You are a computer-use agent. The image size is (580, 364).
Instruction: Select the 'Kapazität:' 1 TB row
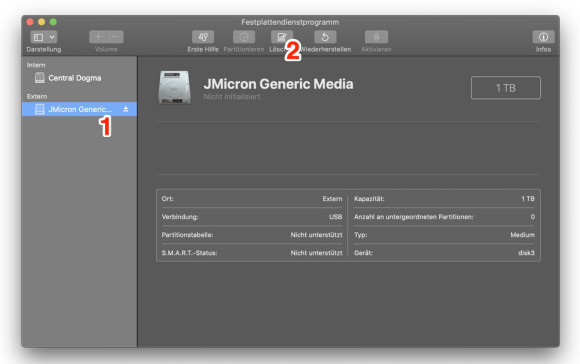444,199
